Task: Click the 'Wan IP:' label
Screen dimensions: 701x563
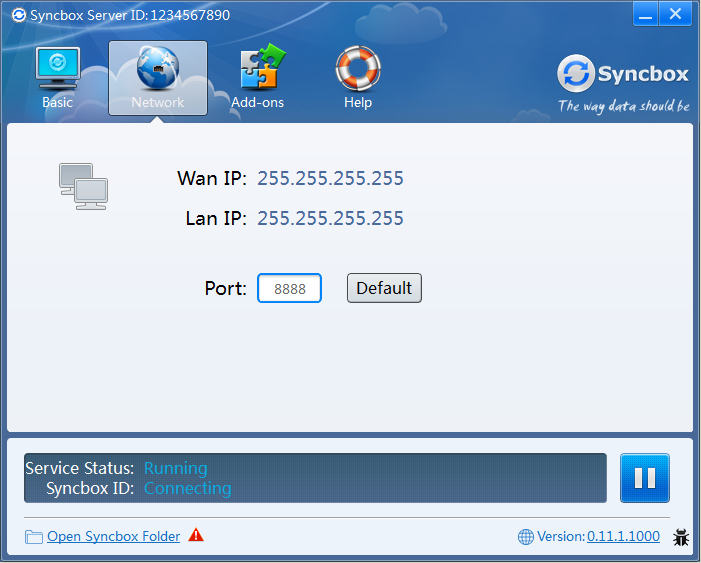Action: point(212,178)
